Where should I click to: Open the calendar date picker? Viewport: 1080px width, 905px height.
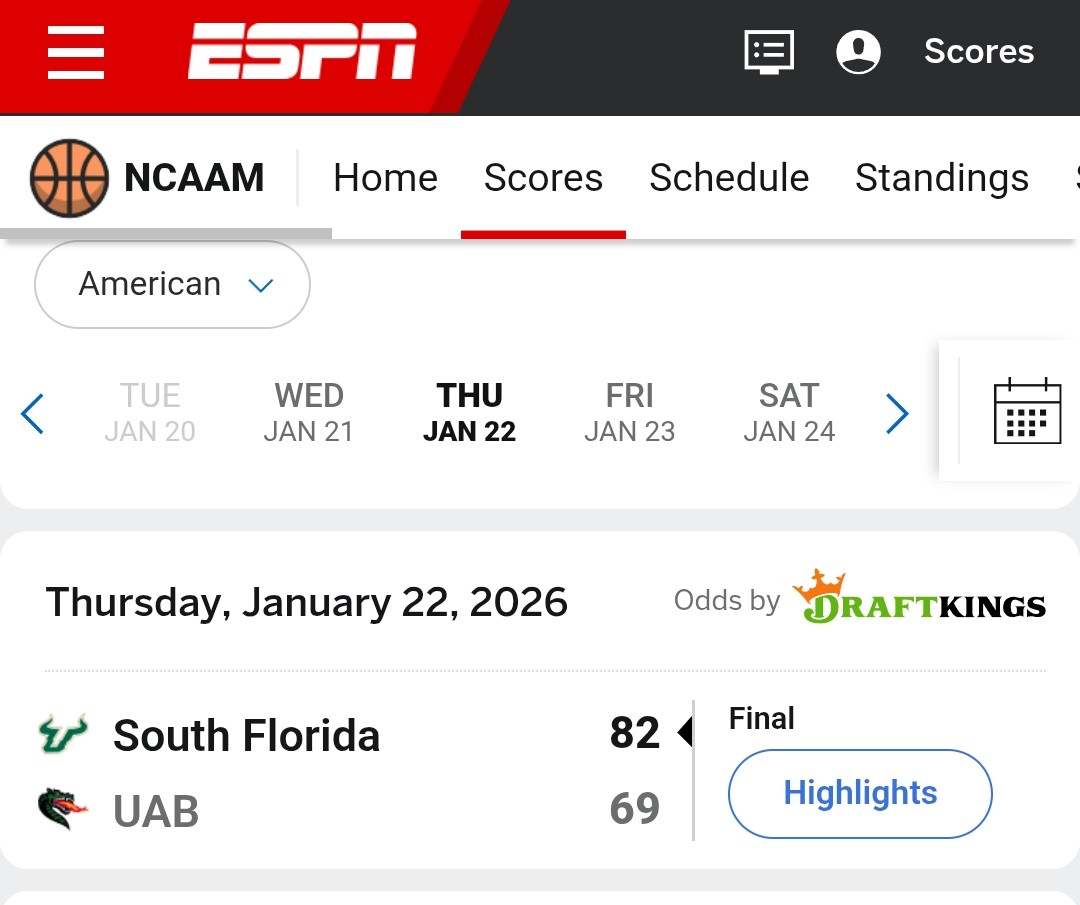[x=1027, y=411]
